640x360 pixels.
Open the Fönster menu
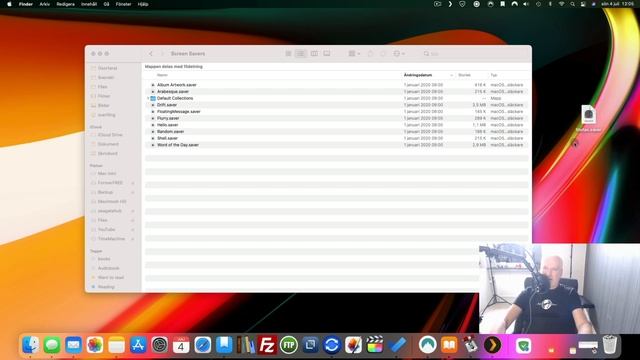coord(123,4)
